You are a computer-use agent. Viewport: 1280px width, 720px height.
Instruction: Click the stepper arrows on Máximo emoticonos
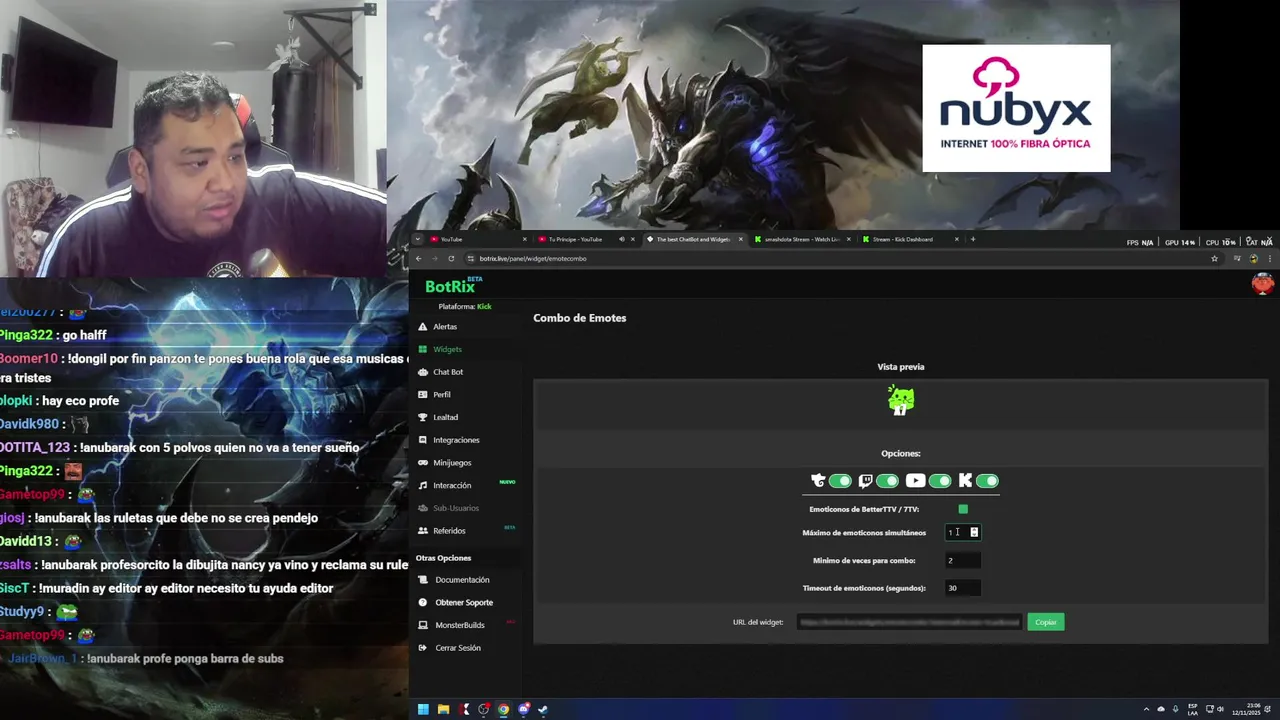pos(974,532)
